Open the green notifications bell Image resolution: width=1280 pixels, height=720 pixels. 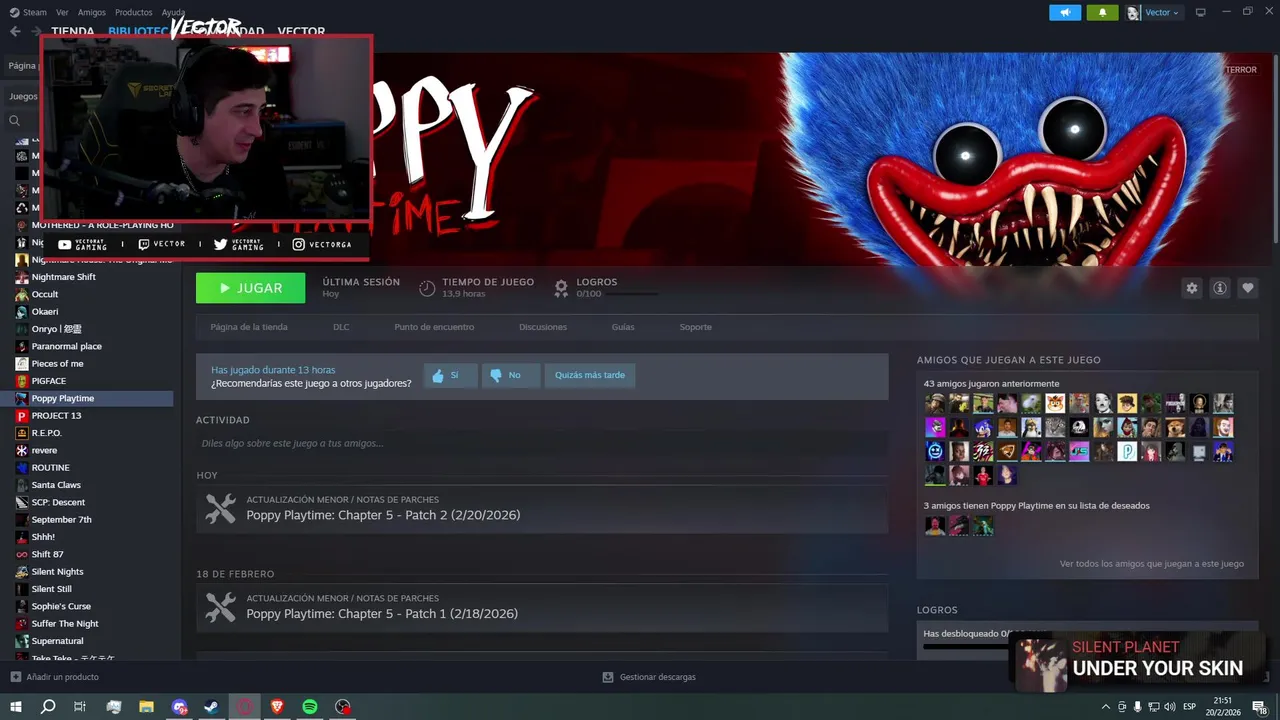[1102, 12]
